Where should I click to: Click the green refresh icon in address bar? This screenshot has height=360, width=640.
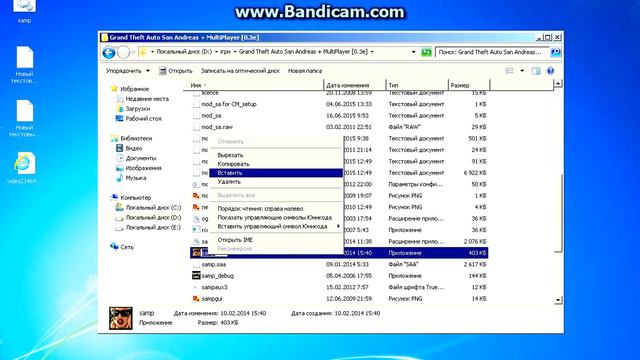point(426,52)
